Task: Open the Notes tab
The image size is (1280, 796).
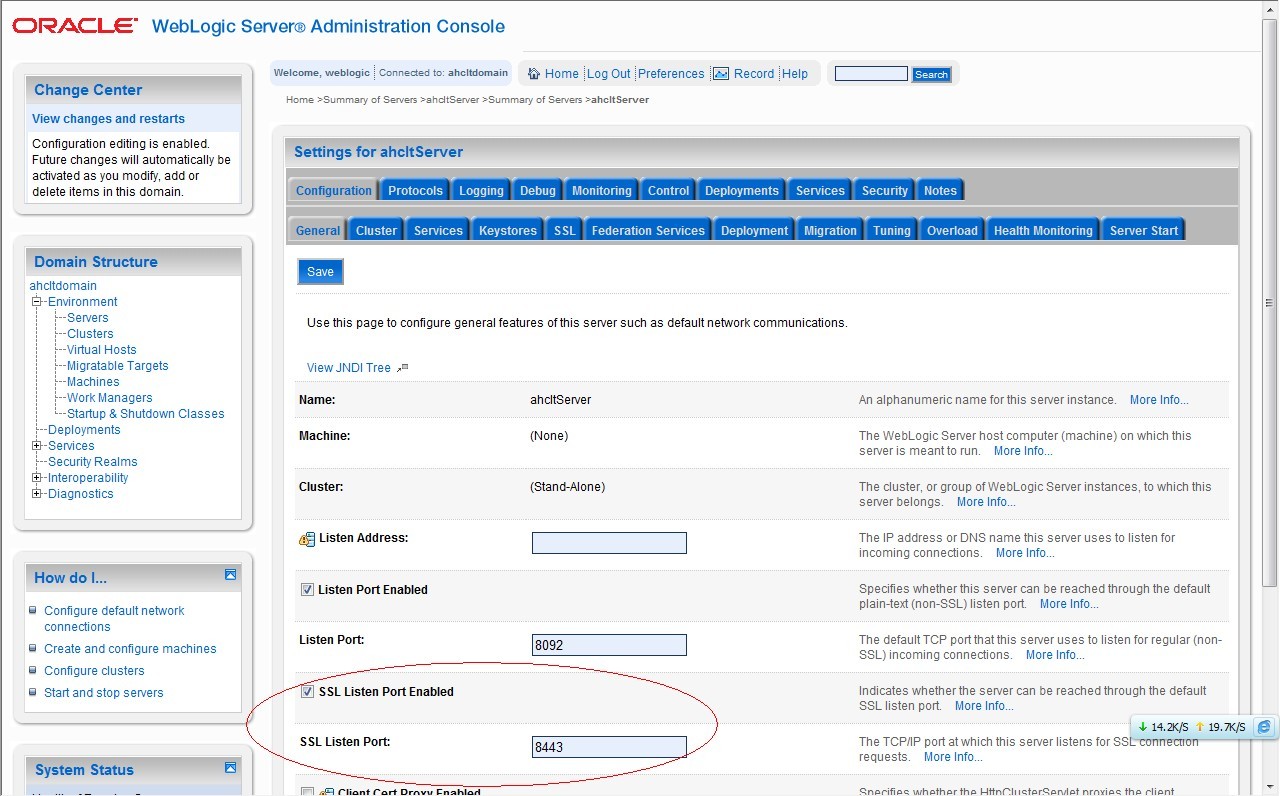Action: (x=940, y=191)
